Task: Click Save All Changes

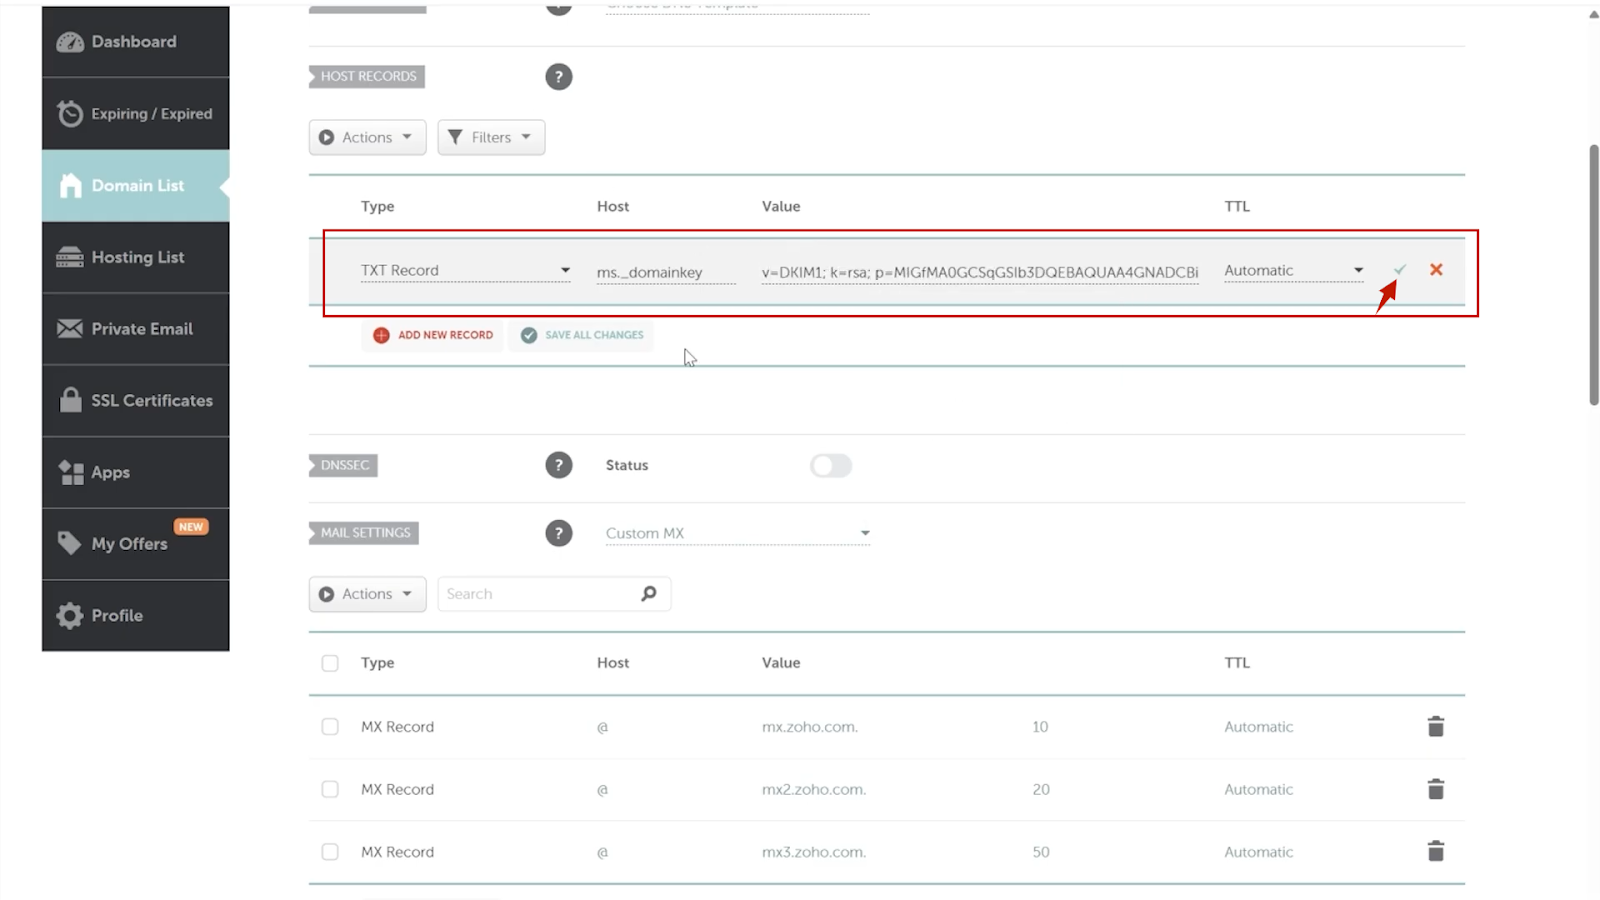Action: pos(582,335)
